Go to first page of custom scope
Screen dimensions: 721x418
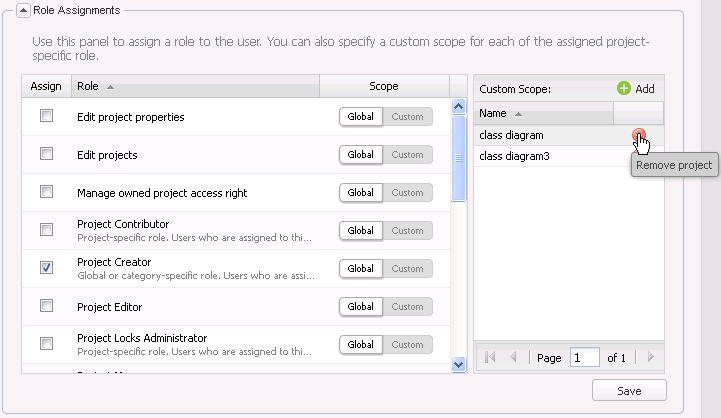coord(491,357)
